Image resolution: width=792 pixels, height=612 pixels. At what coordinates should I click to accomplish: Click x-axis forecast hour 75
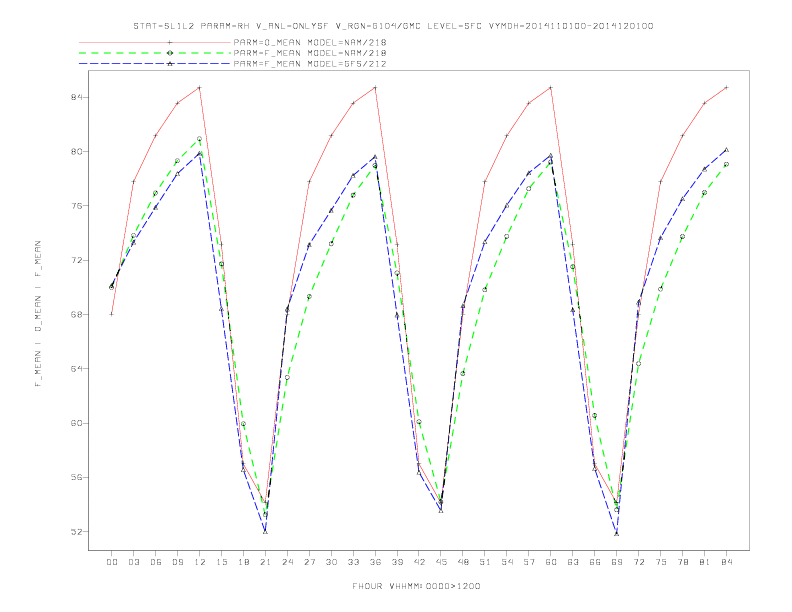(x=661, y=562)
